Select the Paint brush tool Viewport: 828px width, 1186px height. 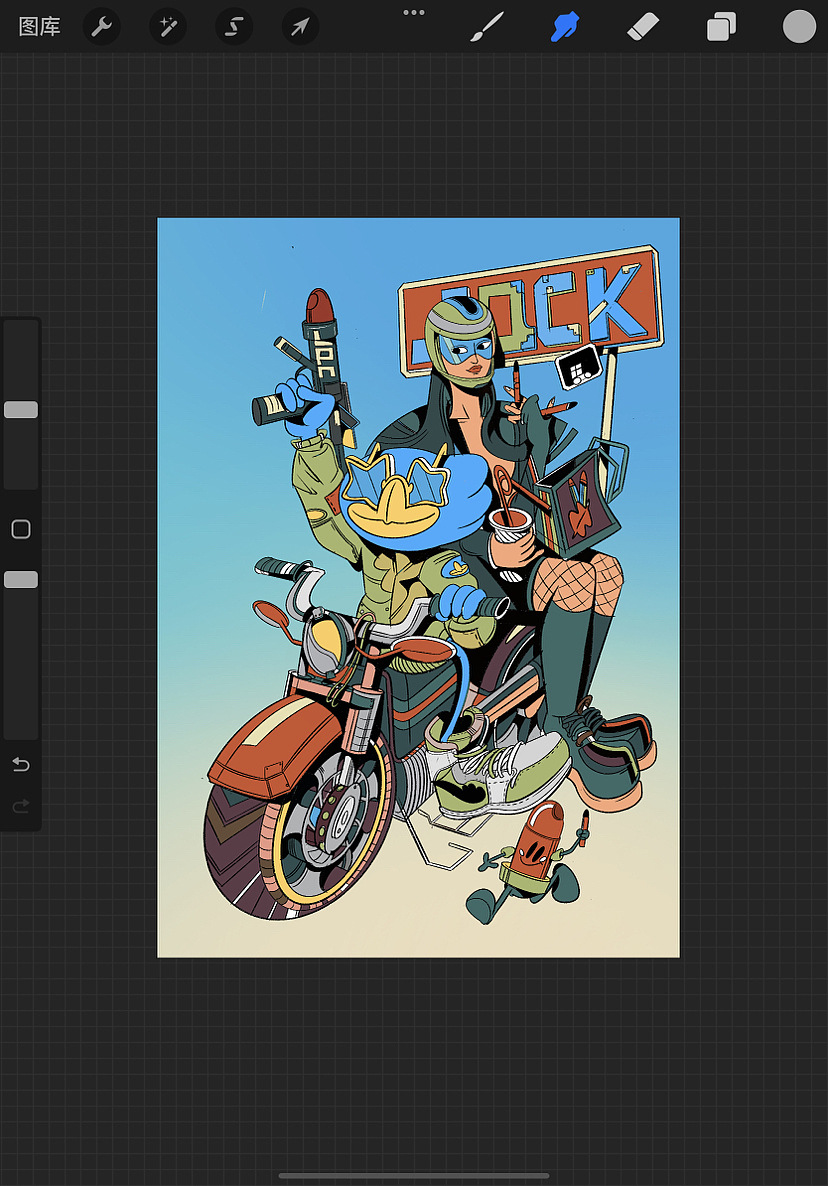(x=486, y=27)
